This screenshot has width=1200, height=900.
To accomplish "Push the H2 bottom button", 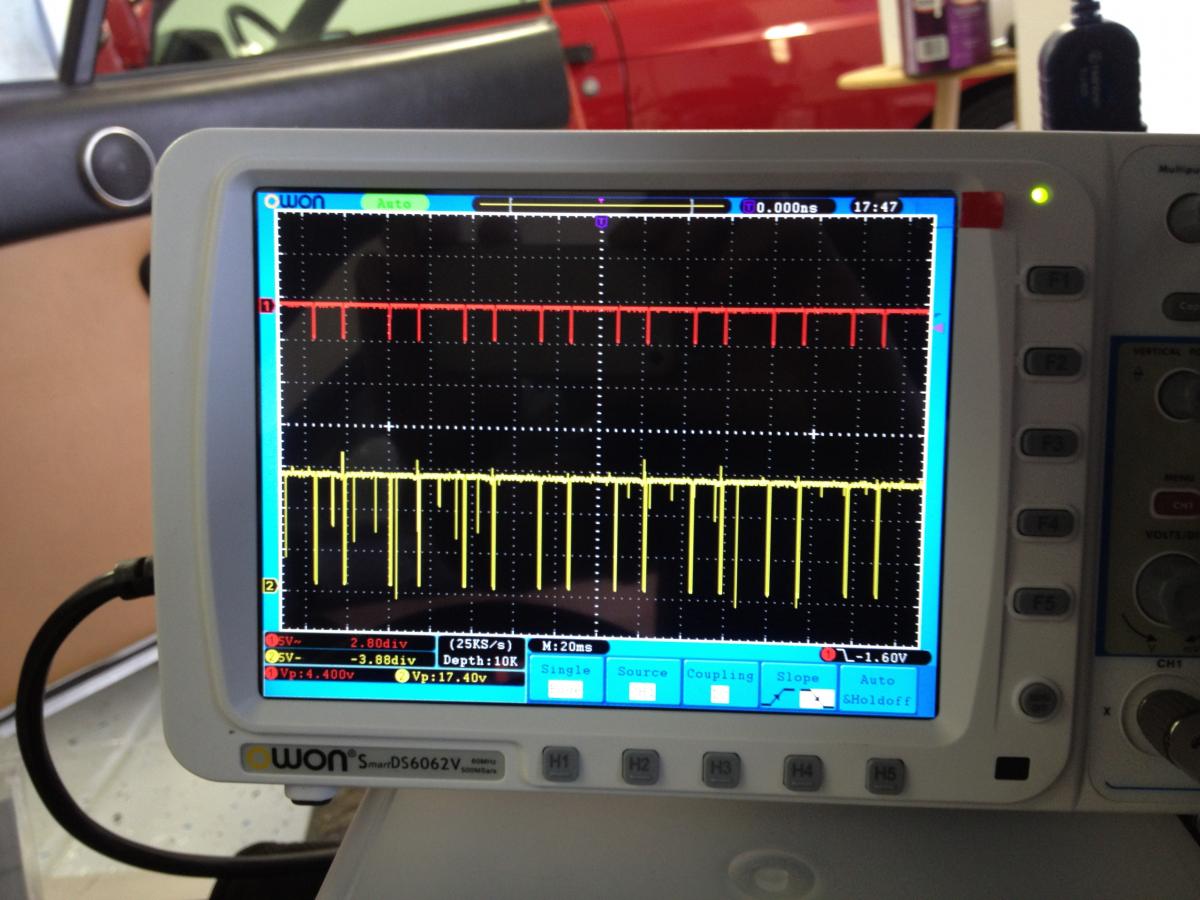I will pos(641,767).
